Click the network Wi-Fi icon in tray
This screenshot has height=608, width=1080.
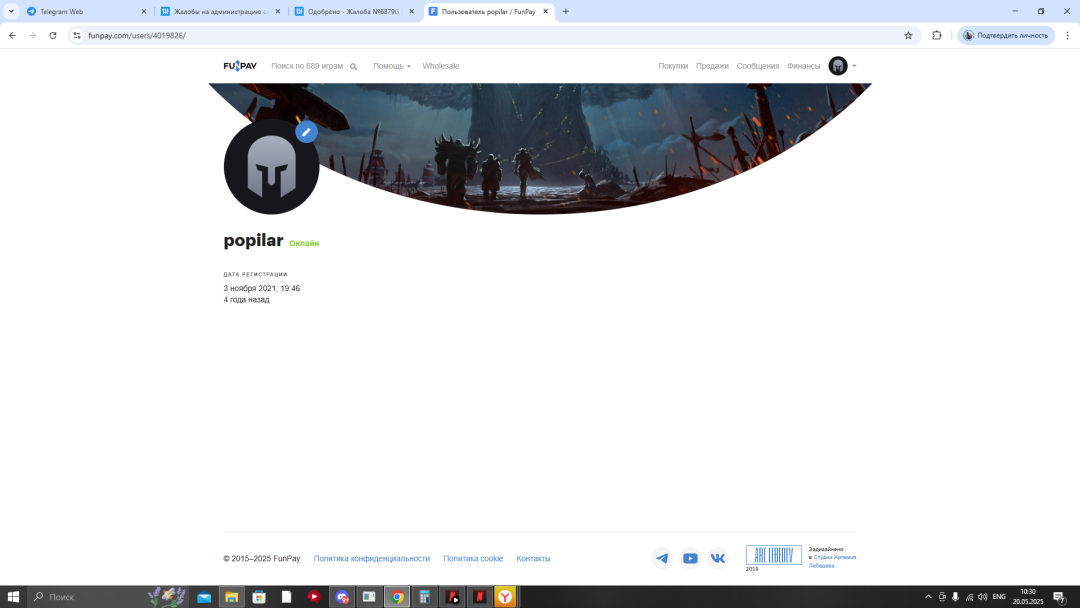pyautogui.click(x=969, y=597)
